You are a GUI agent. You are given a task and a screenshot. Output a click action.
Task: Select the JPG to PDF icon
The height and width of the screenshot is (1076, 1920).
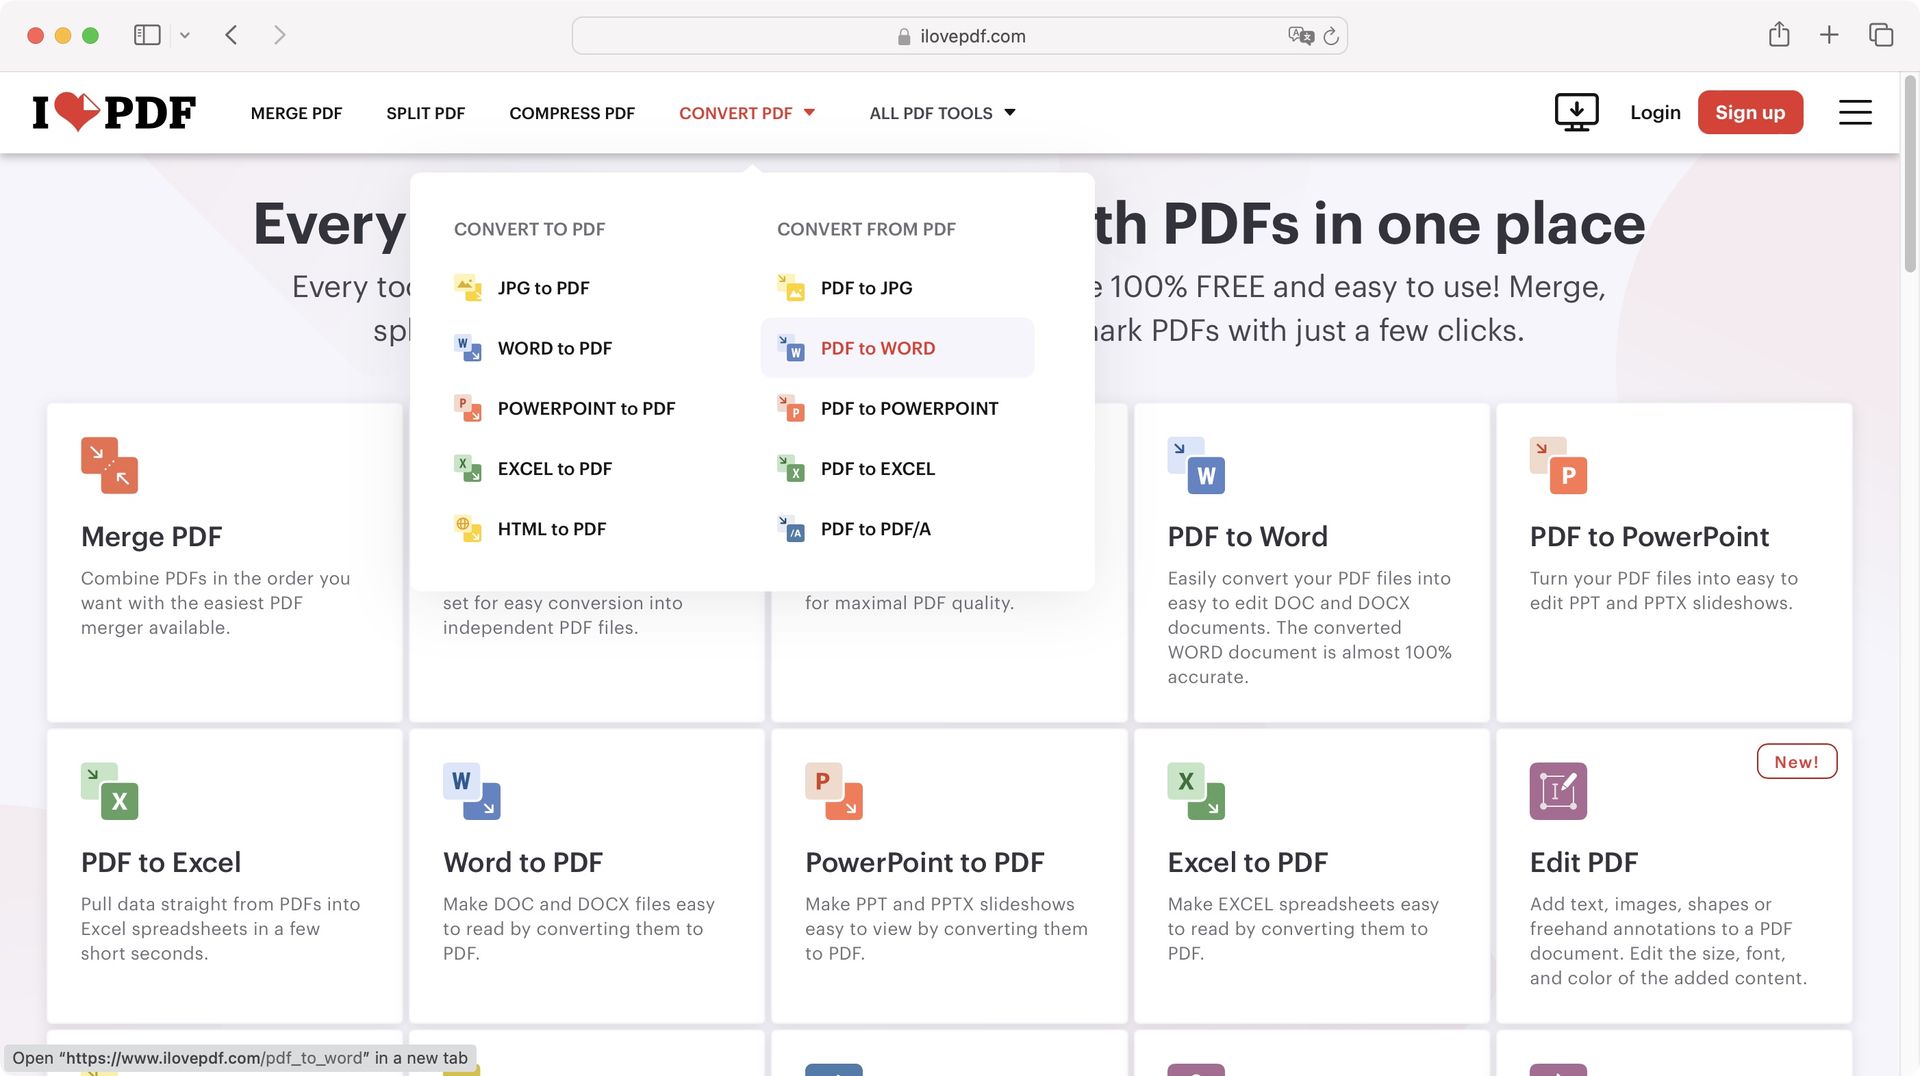click(468, 288)
